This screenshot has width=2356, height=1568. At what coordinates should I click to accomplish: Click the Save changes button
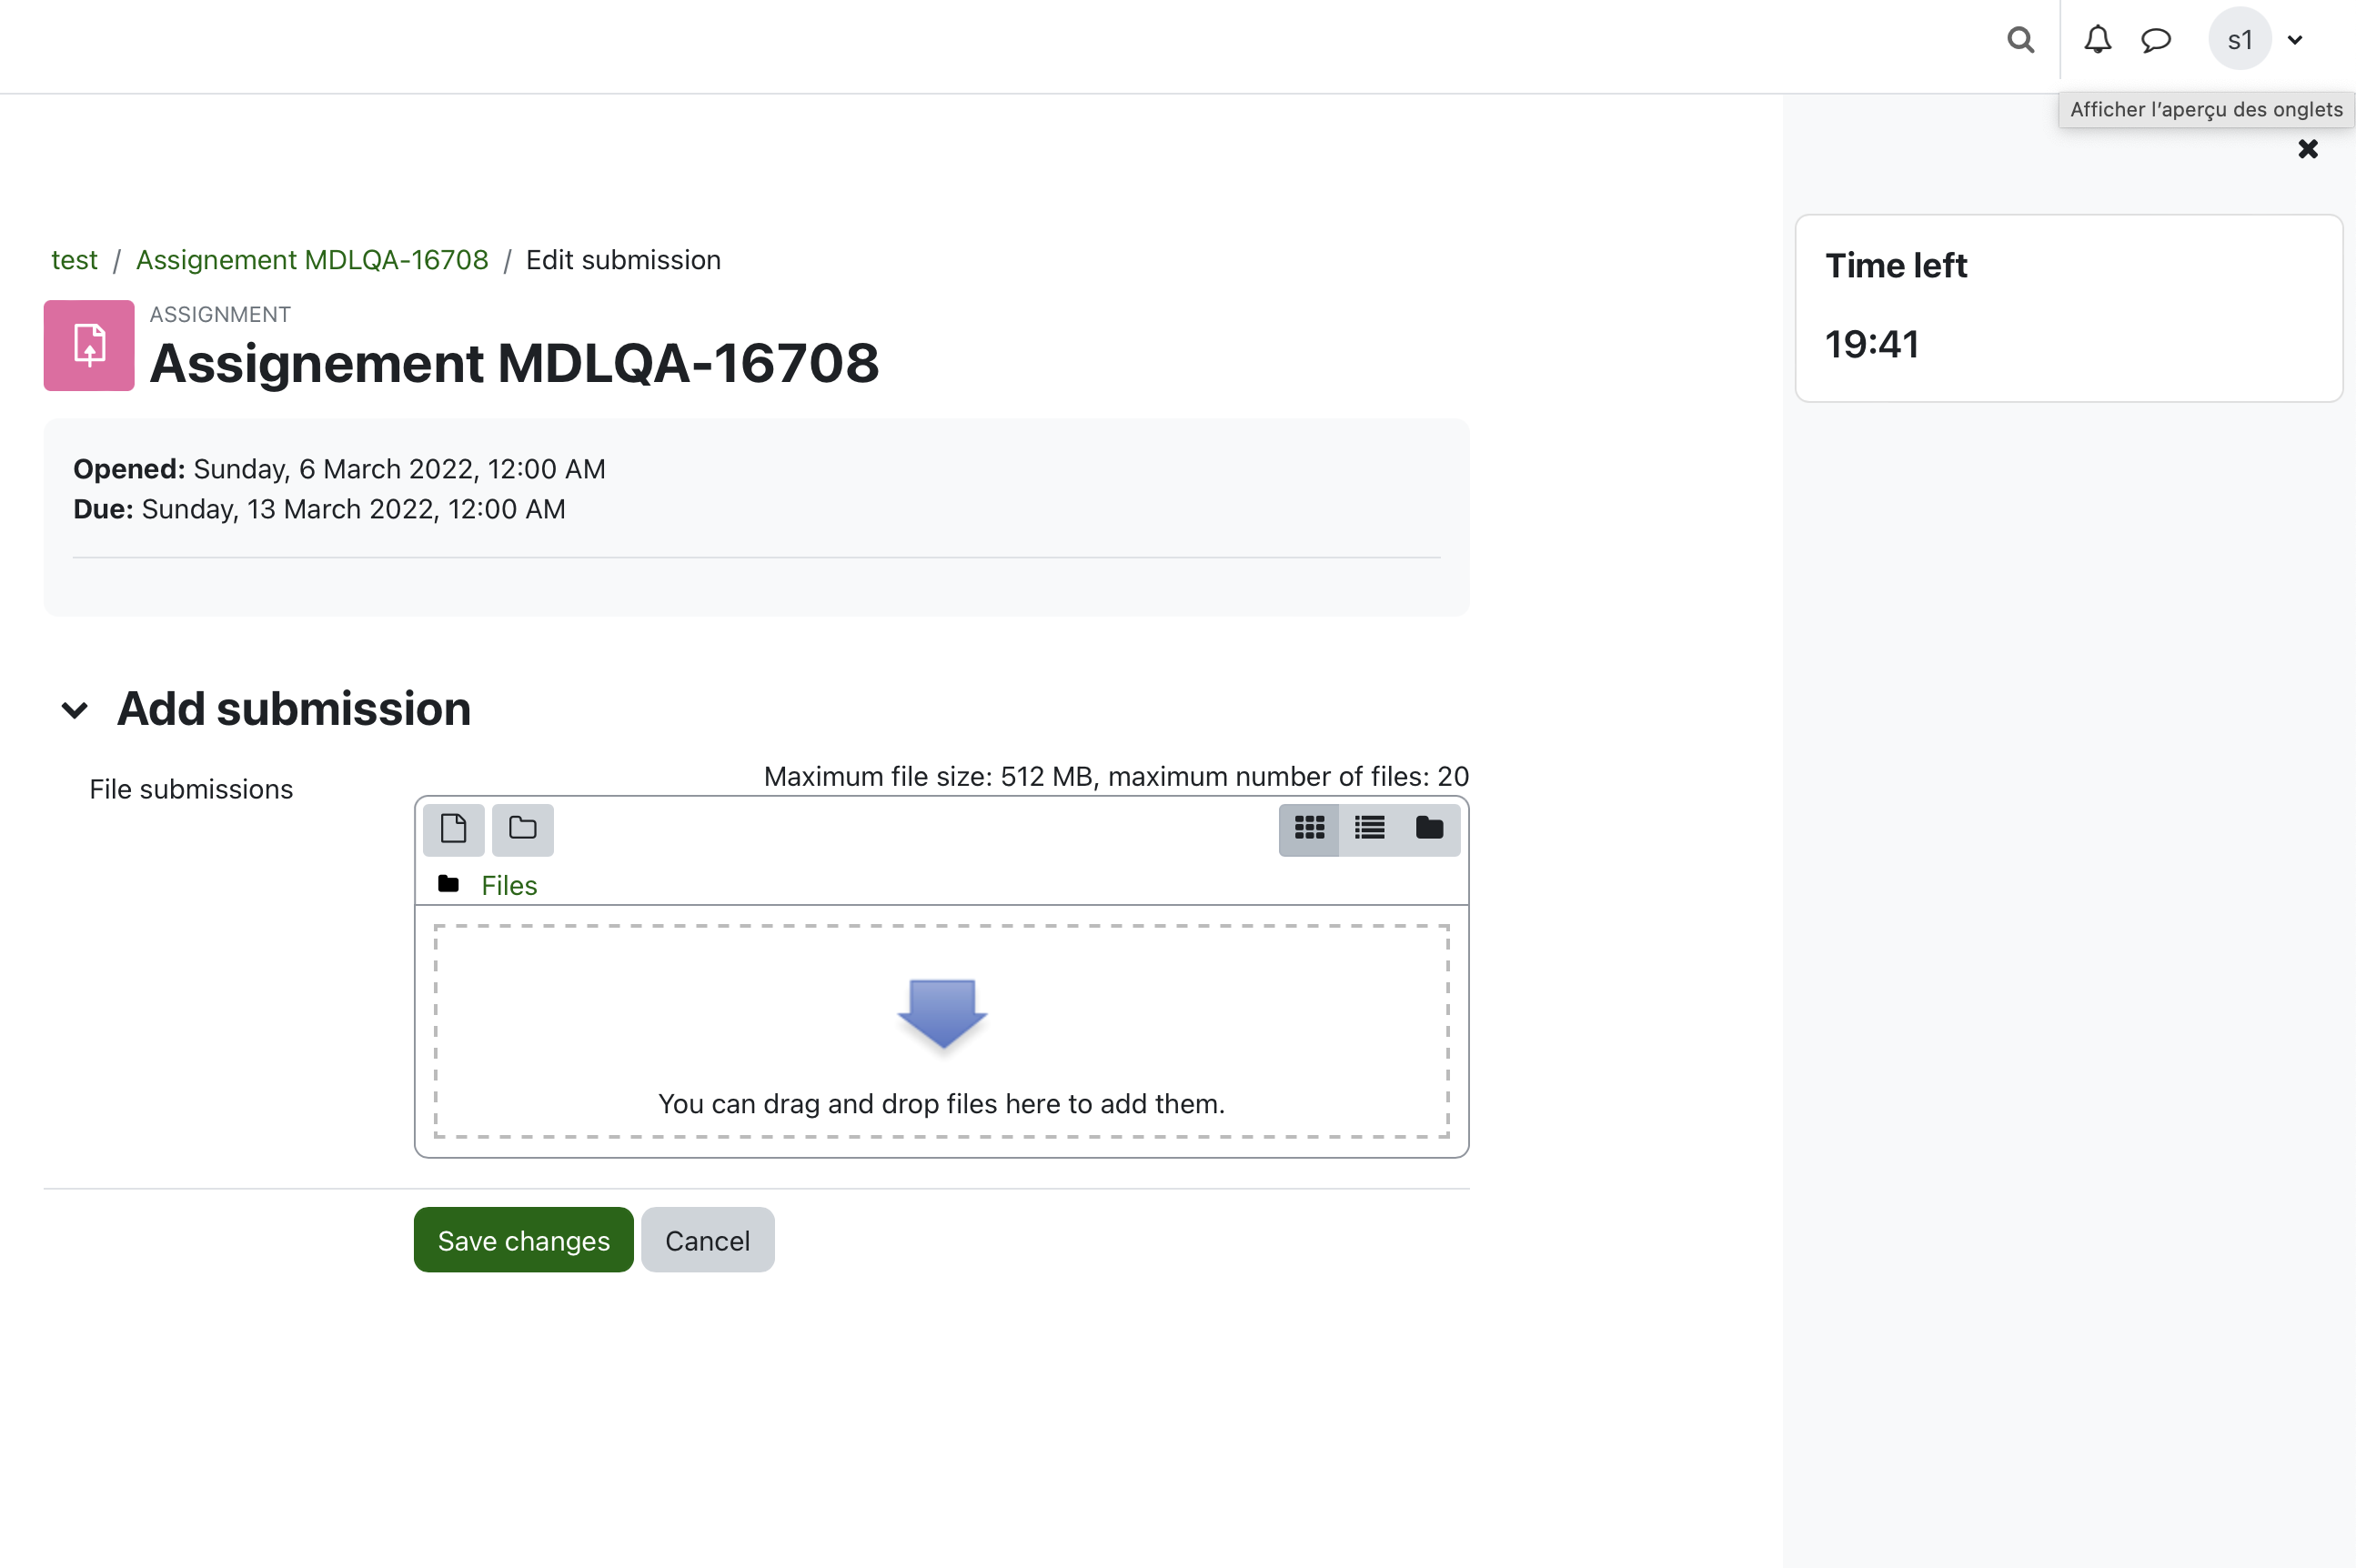523,1240
